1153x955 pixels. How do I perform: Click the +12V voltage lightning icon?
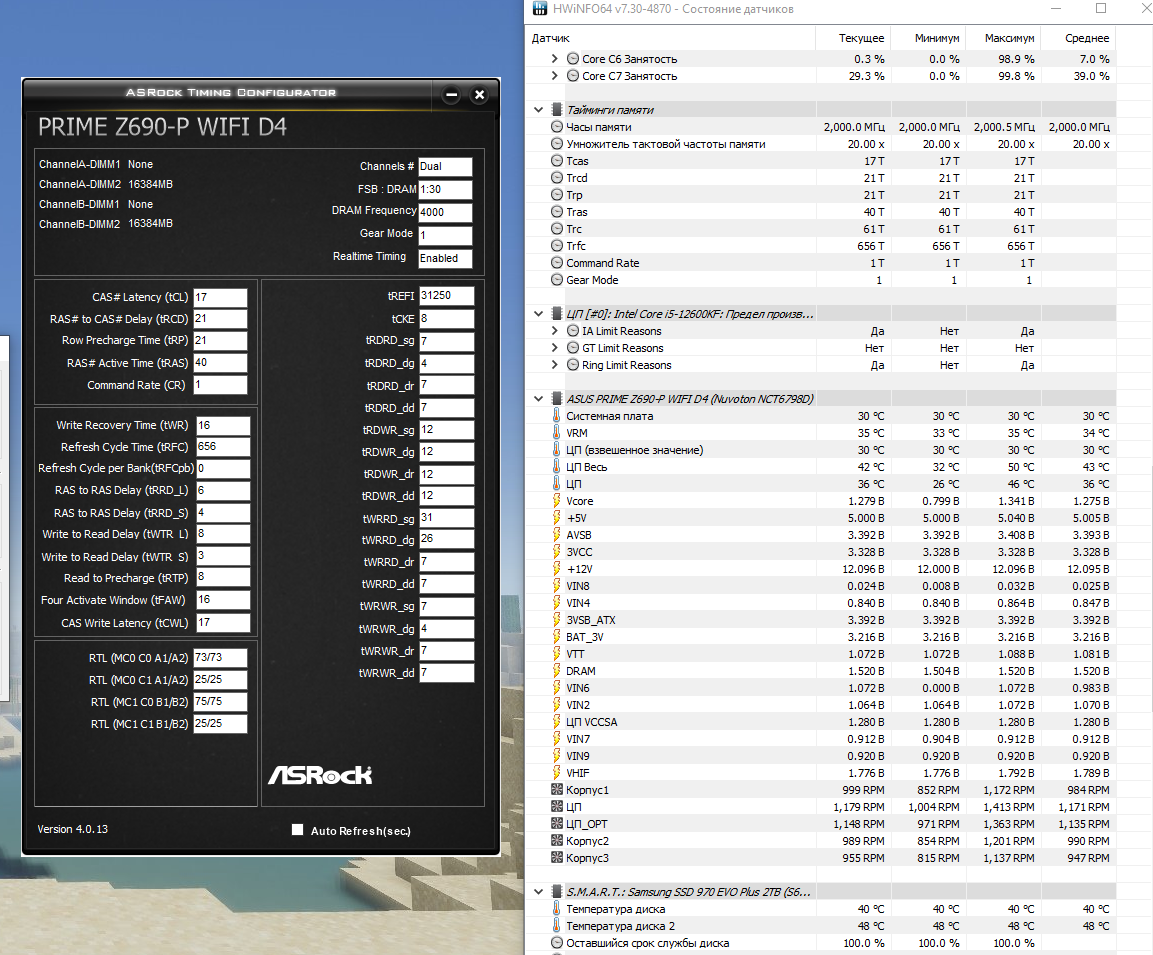coord(557,569)
